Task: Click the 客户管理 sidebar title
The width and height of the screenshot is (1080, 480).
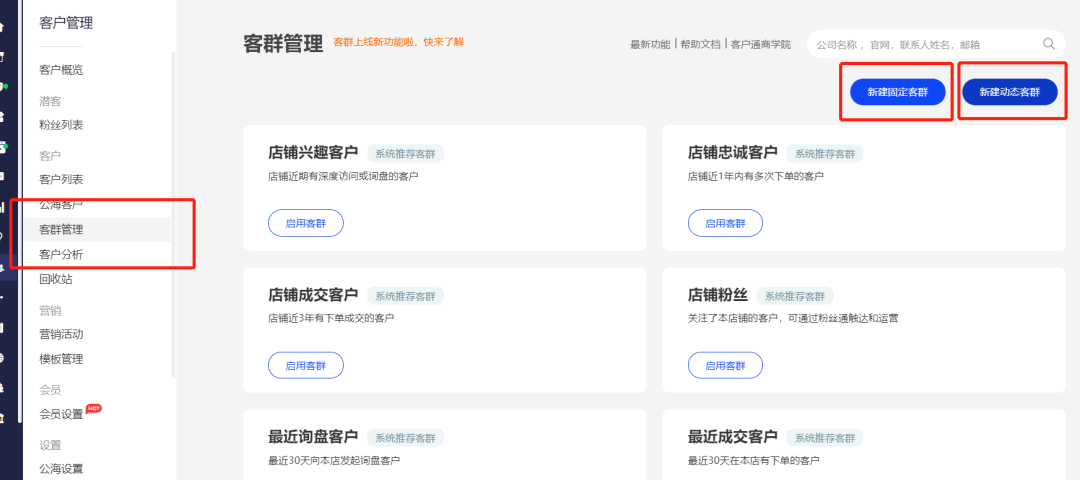Action: (66, 23)
